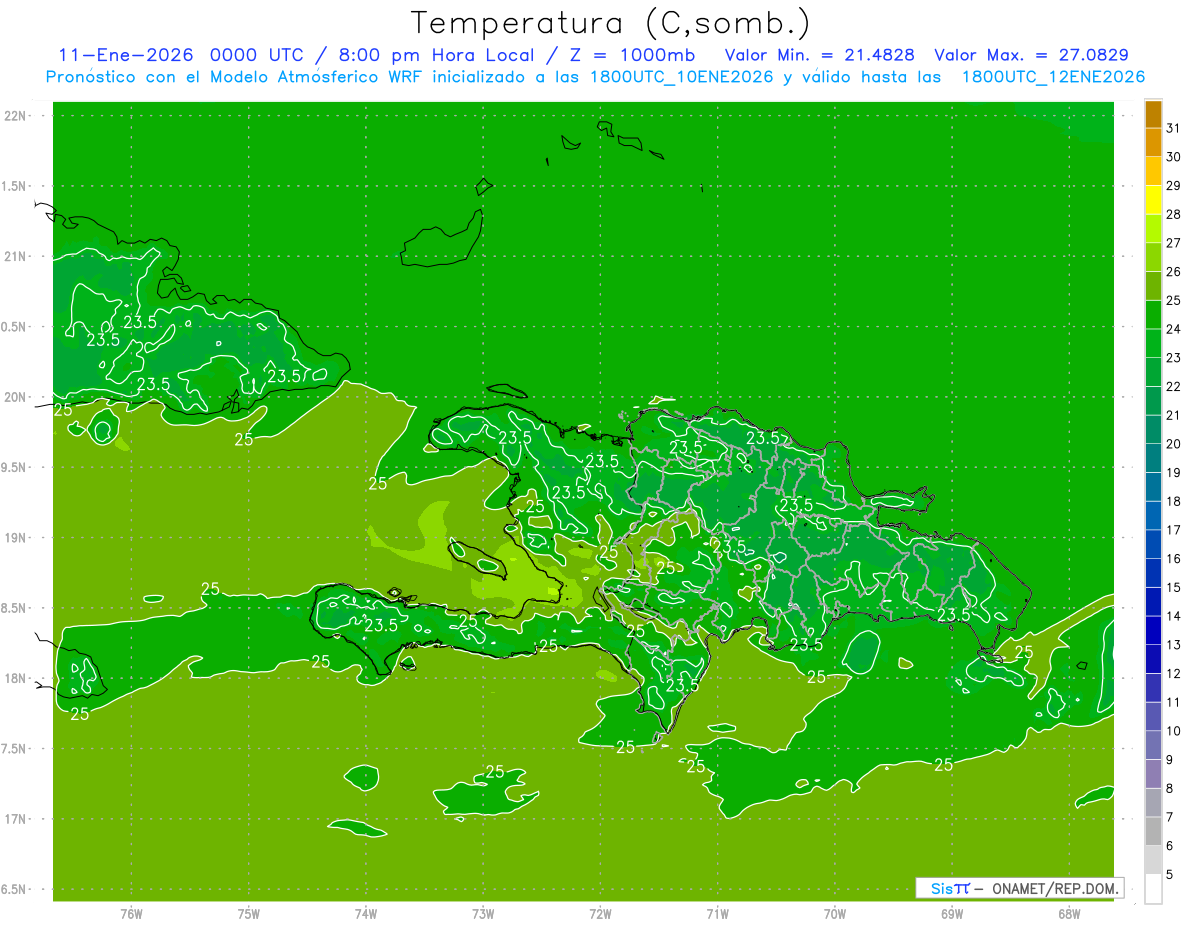Click the color bar label "11"
Viewport: 1200px width, 927px height.
[x=1174, y=701]
